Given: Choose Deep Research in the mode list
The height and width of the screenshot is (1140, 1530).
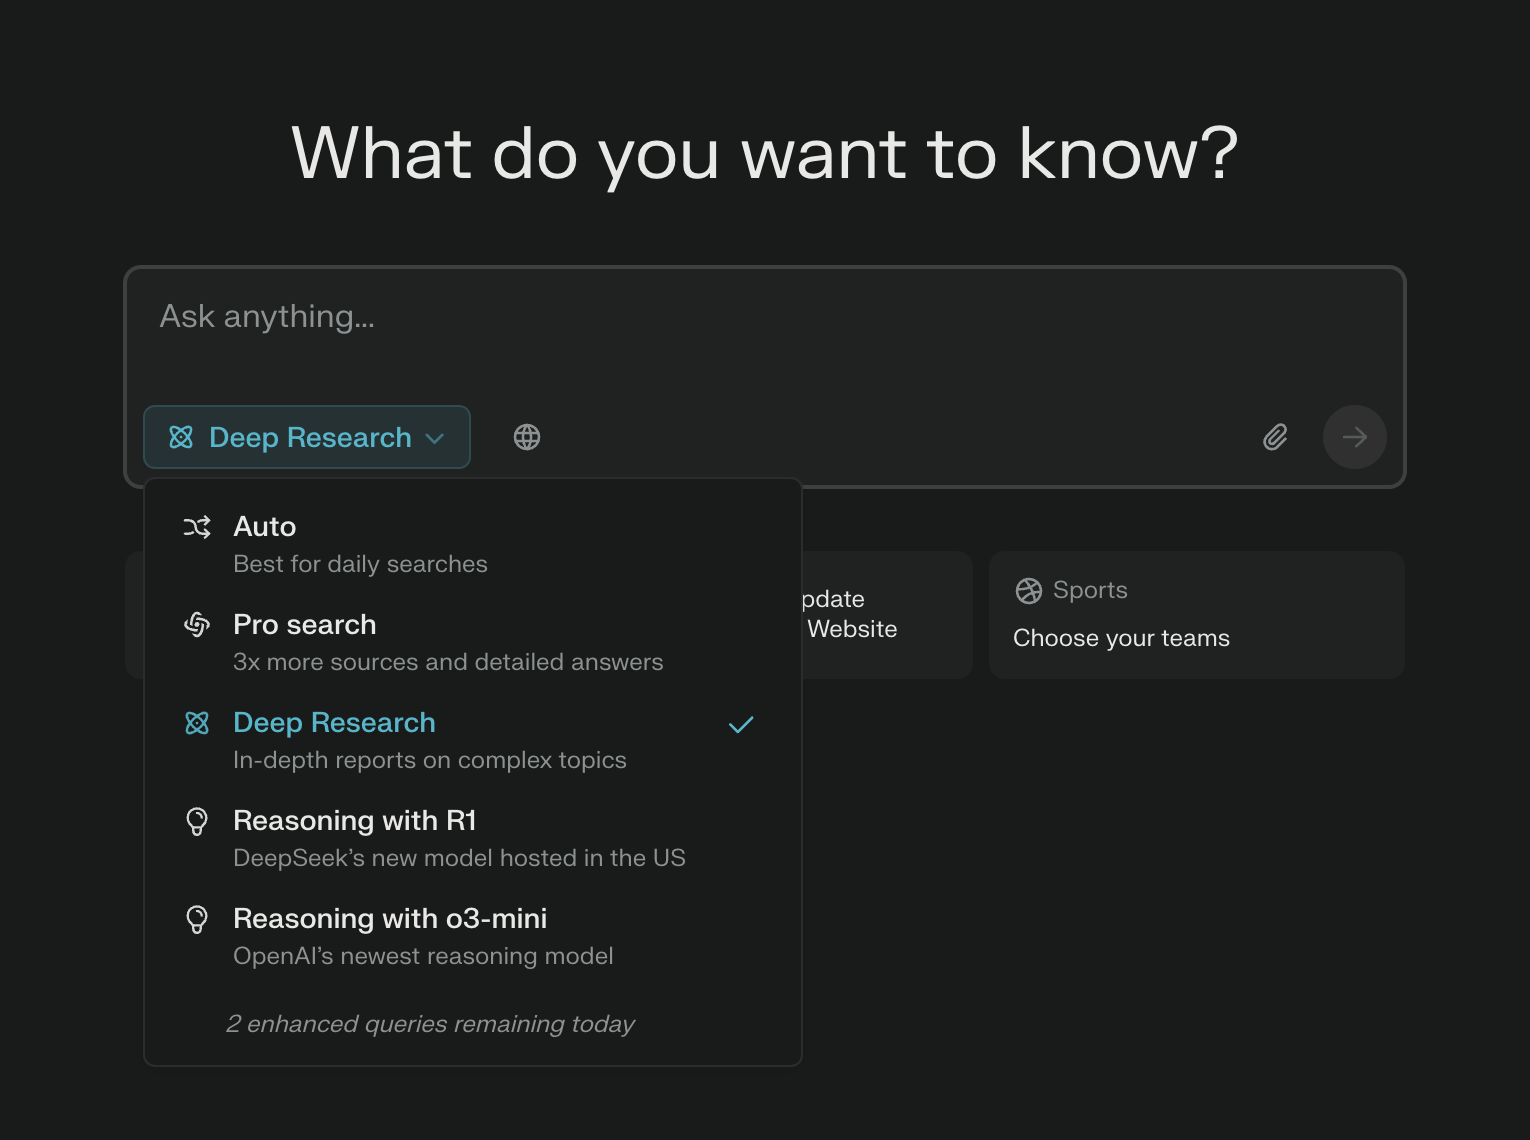Looking at the screenshot, I should (473, 741).
